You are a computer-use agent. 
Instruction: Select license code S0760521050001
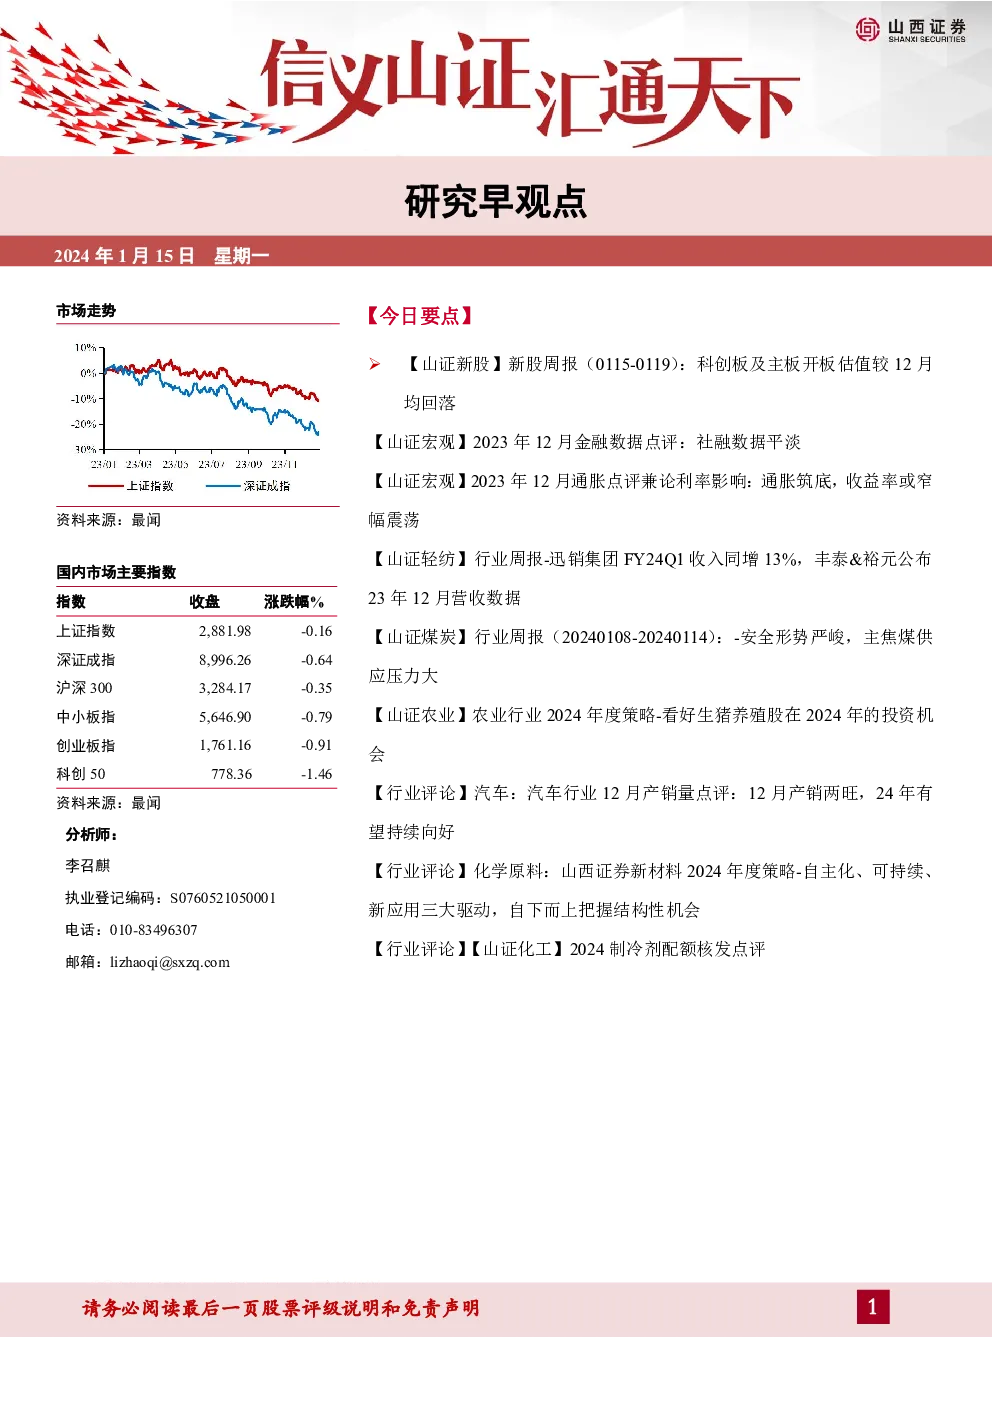[x=223, y=898]
